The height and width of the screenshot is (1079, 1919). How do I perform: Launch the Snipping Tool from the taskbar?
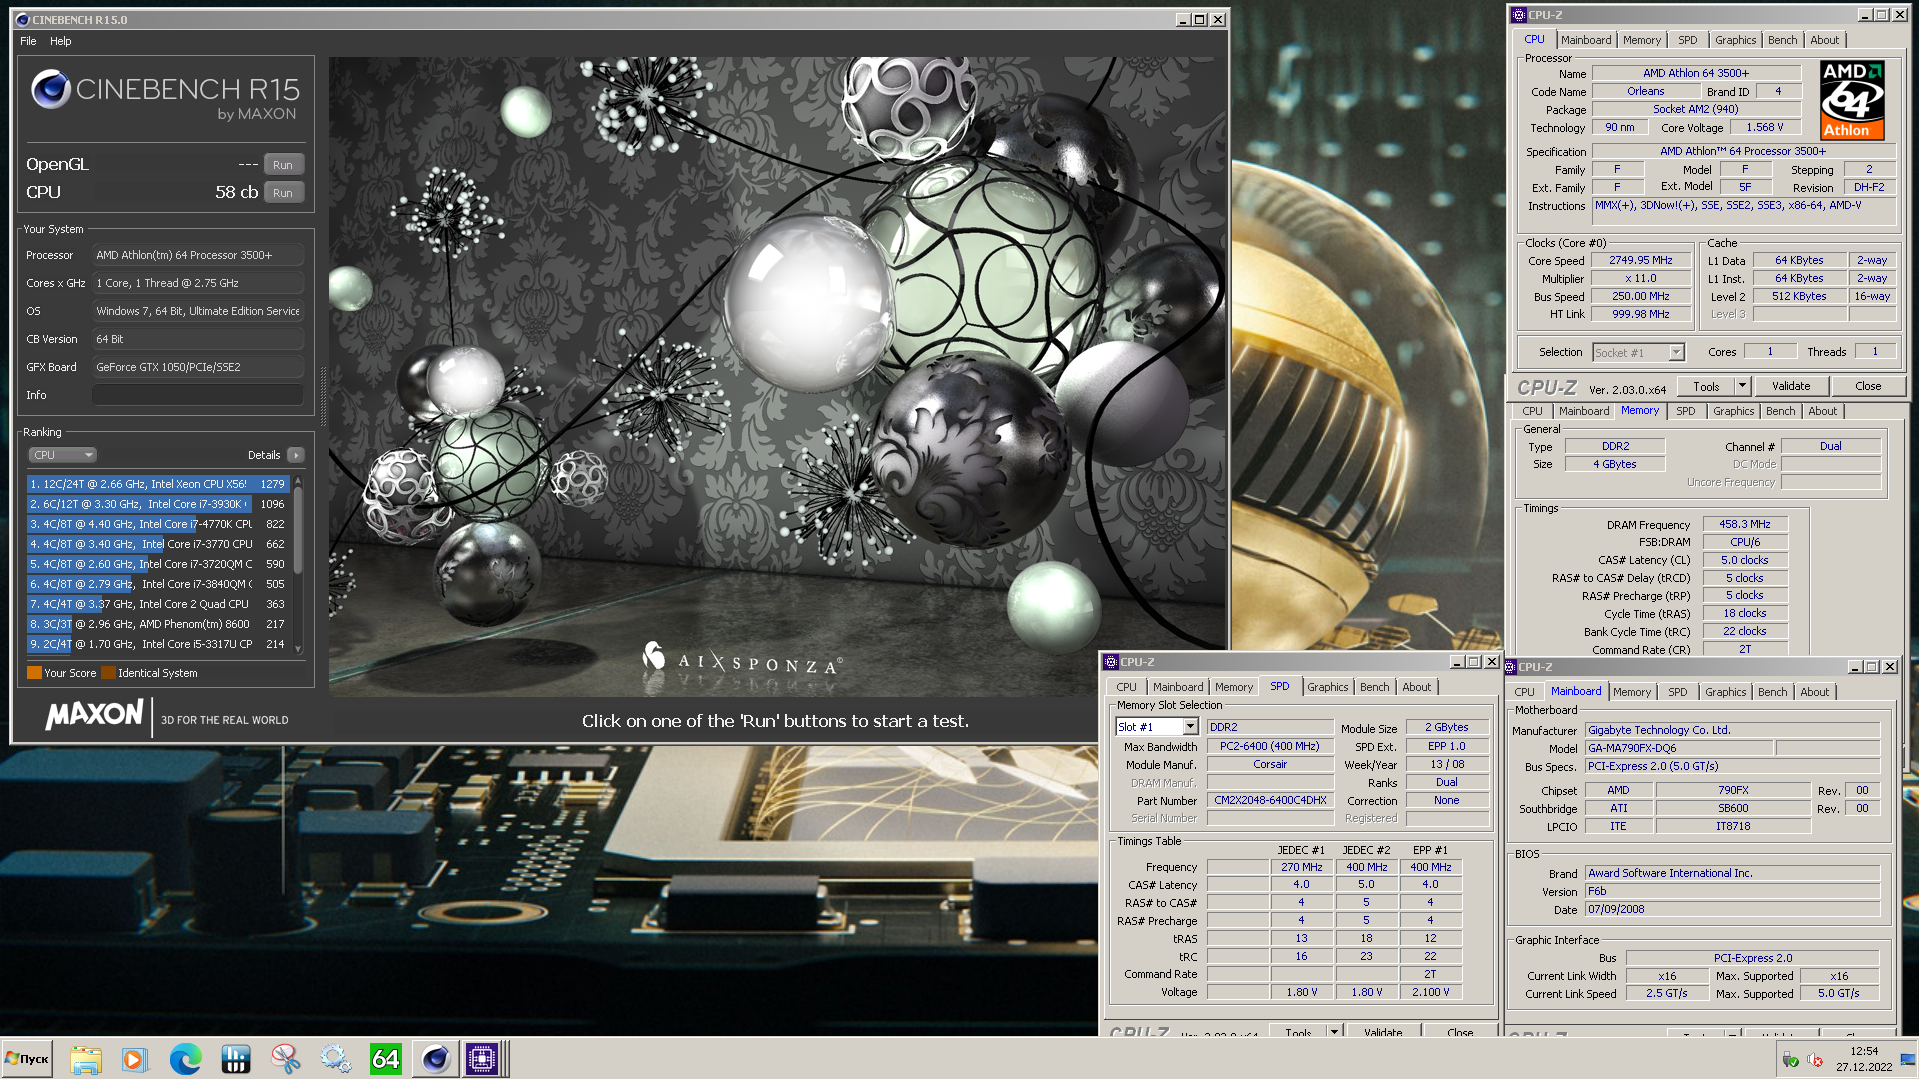[285, 1058]
